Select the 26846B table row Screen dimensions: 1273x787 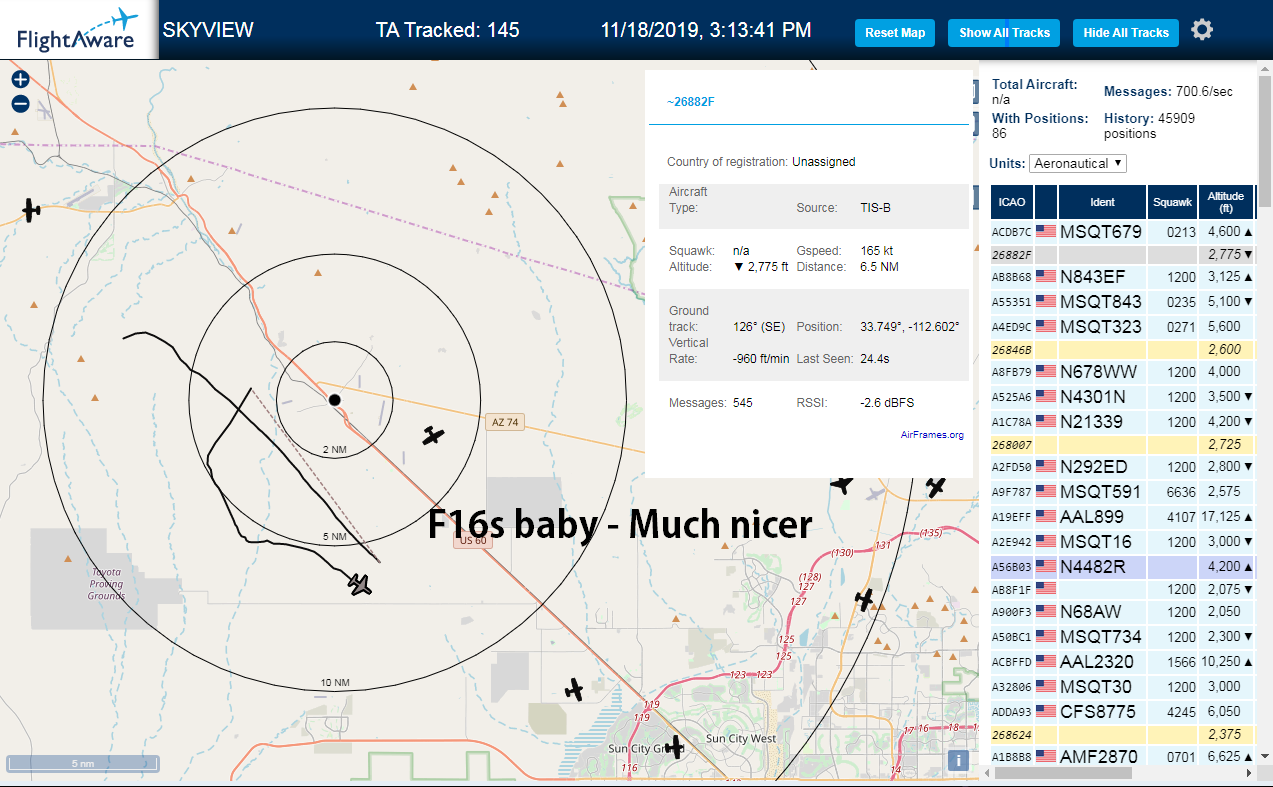[x=1122, y=350]
